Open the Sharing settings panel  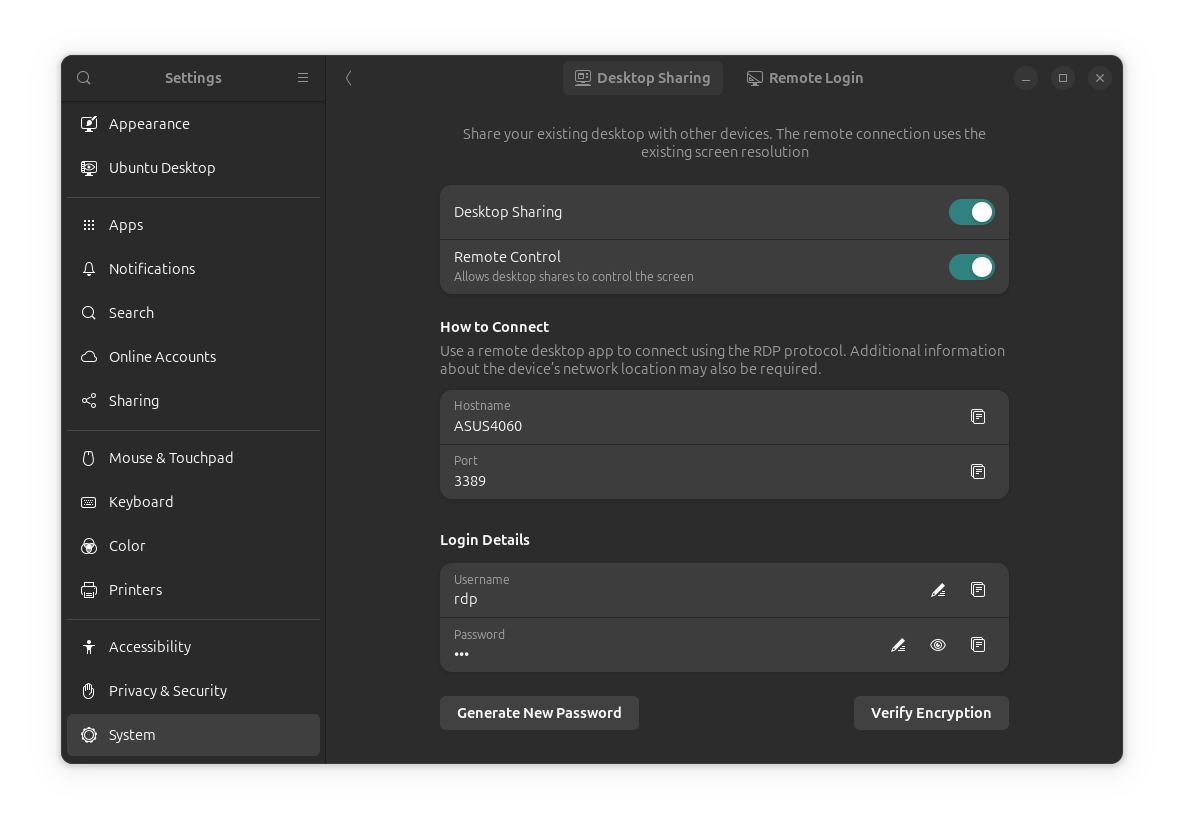point(133,400)
